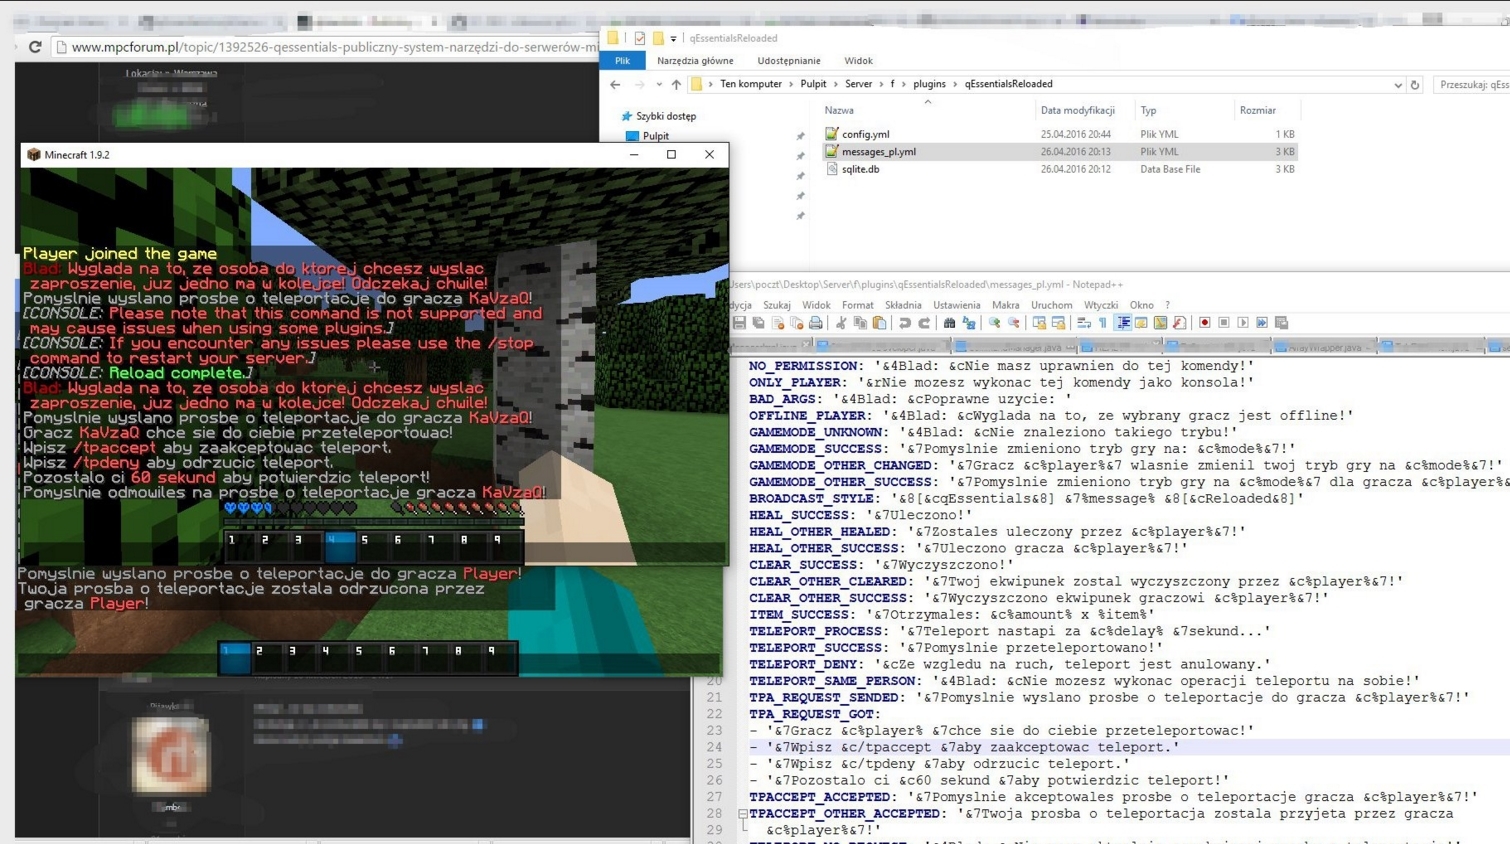The width and height of the screenshot is (1510, 844).
Task: Expand the address bar history dropdown
Action: pos(1398,85)
